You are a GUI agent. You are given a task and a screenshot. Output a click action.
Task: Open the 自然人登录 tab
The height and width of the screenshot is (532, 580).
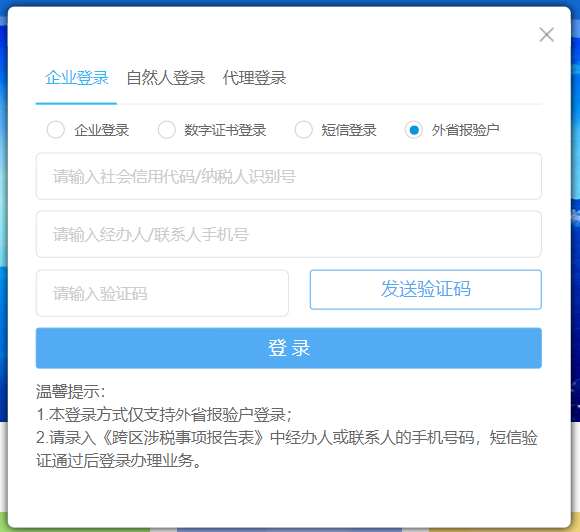point(165,78)
